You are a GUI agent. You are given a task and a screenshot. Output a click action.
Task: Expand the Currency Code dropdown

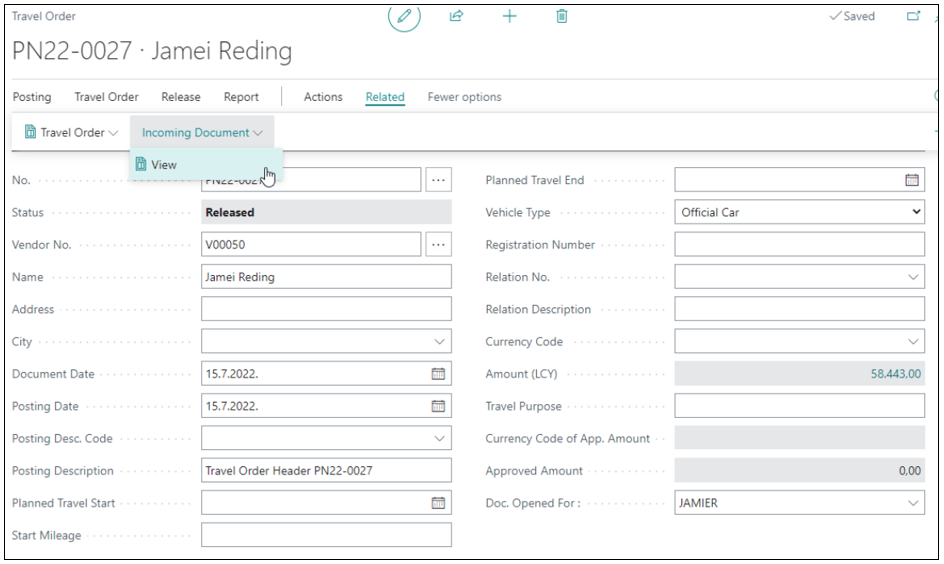point(913,341)
